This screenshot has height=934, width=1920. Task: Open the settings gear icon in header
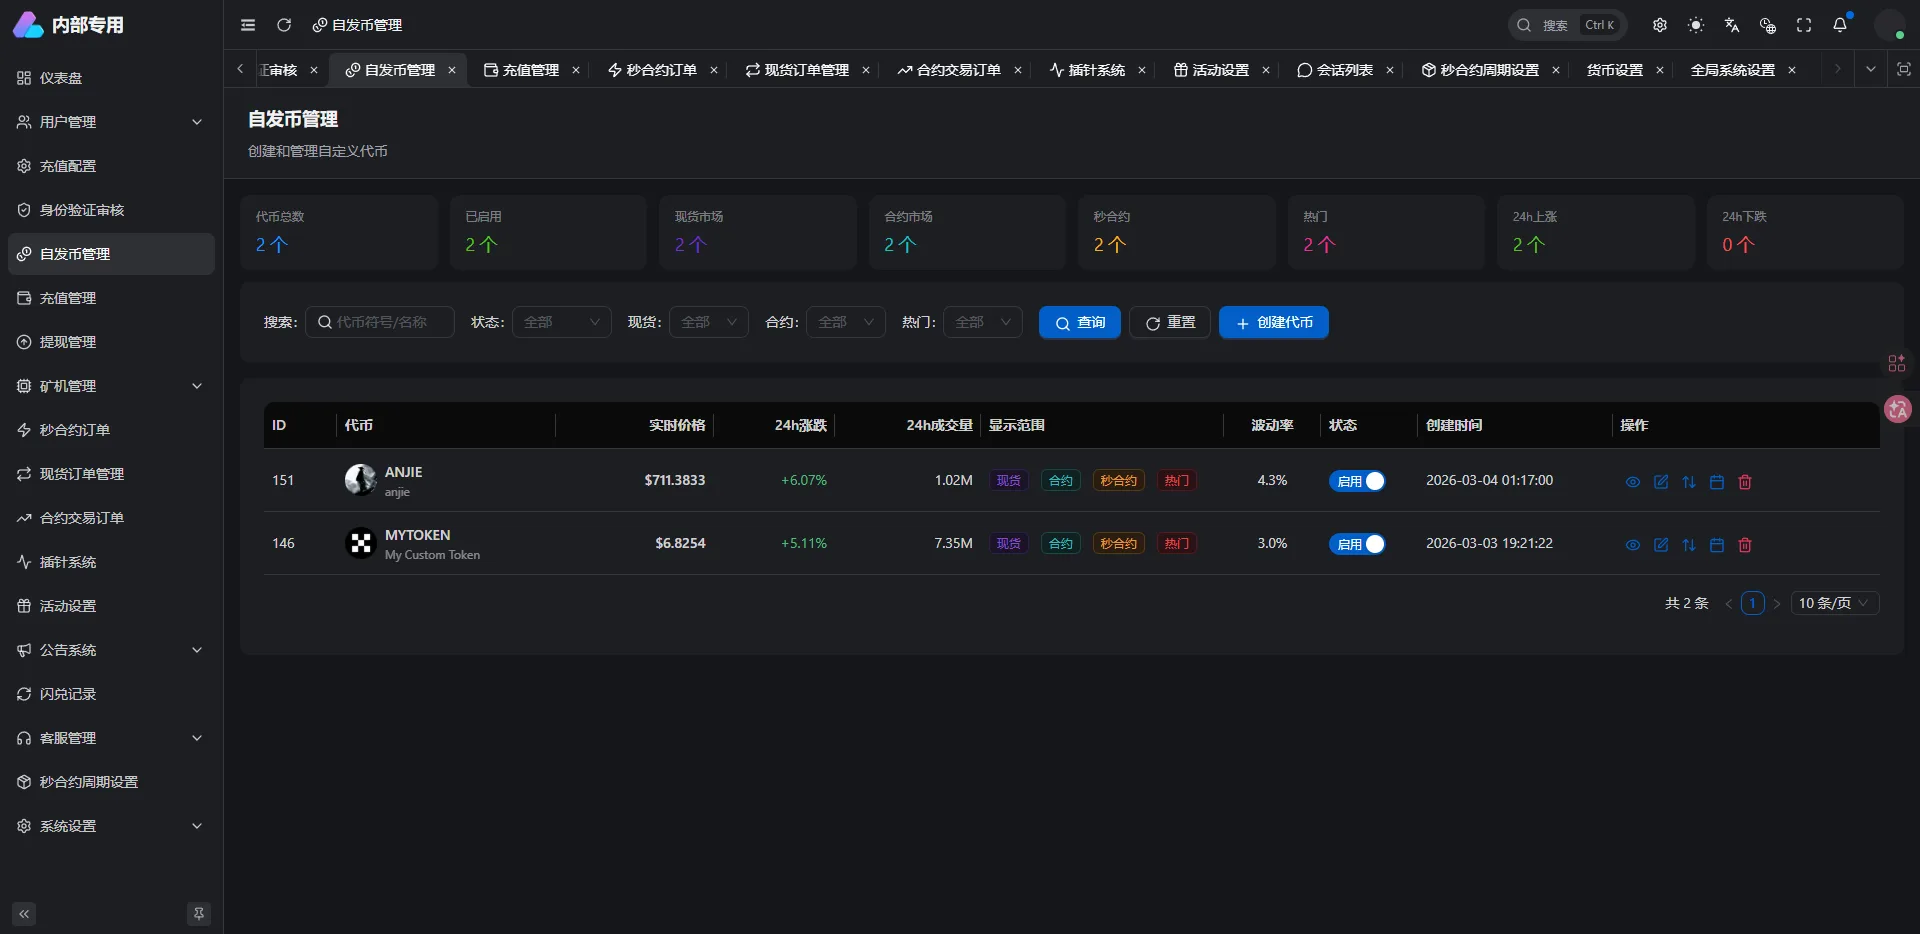tap(1660, 25)
